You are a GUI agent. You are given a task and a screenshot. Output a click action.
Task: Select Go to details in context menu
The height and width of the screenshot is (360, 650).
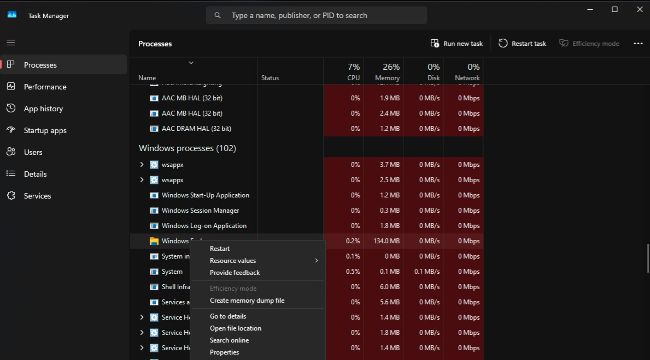coord(228,316)
